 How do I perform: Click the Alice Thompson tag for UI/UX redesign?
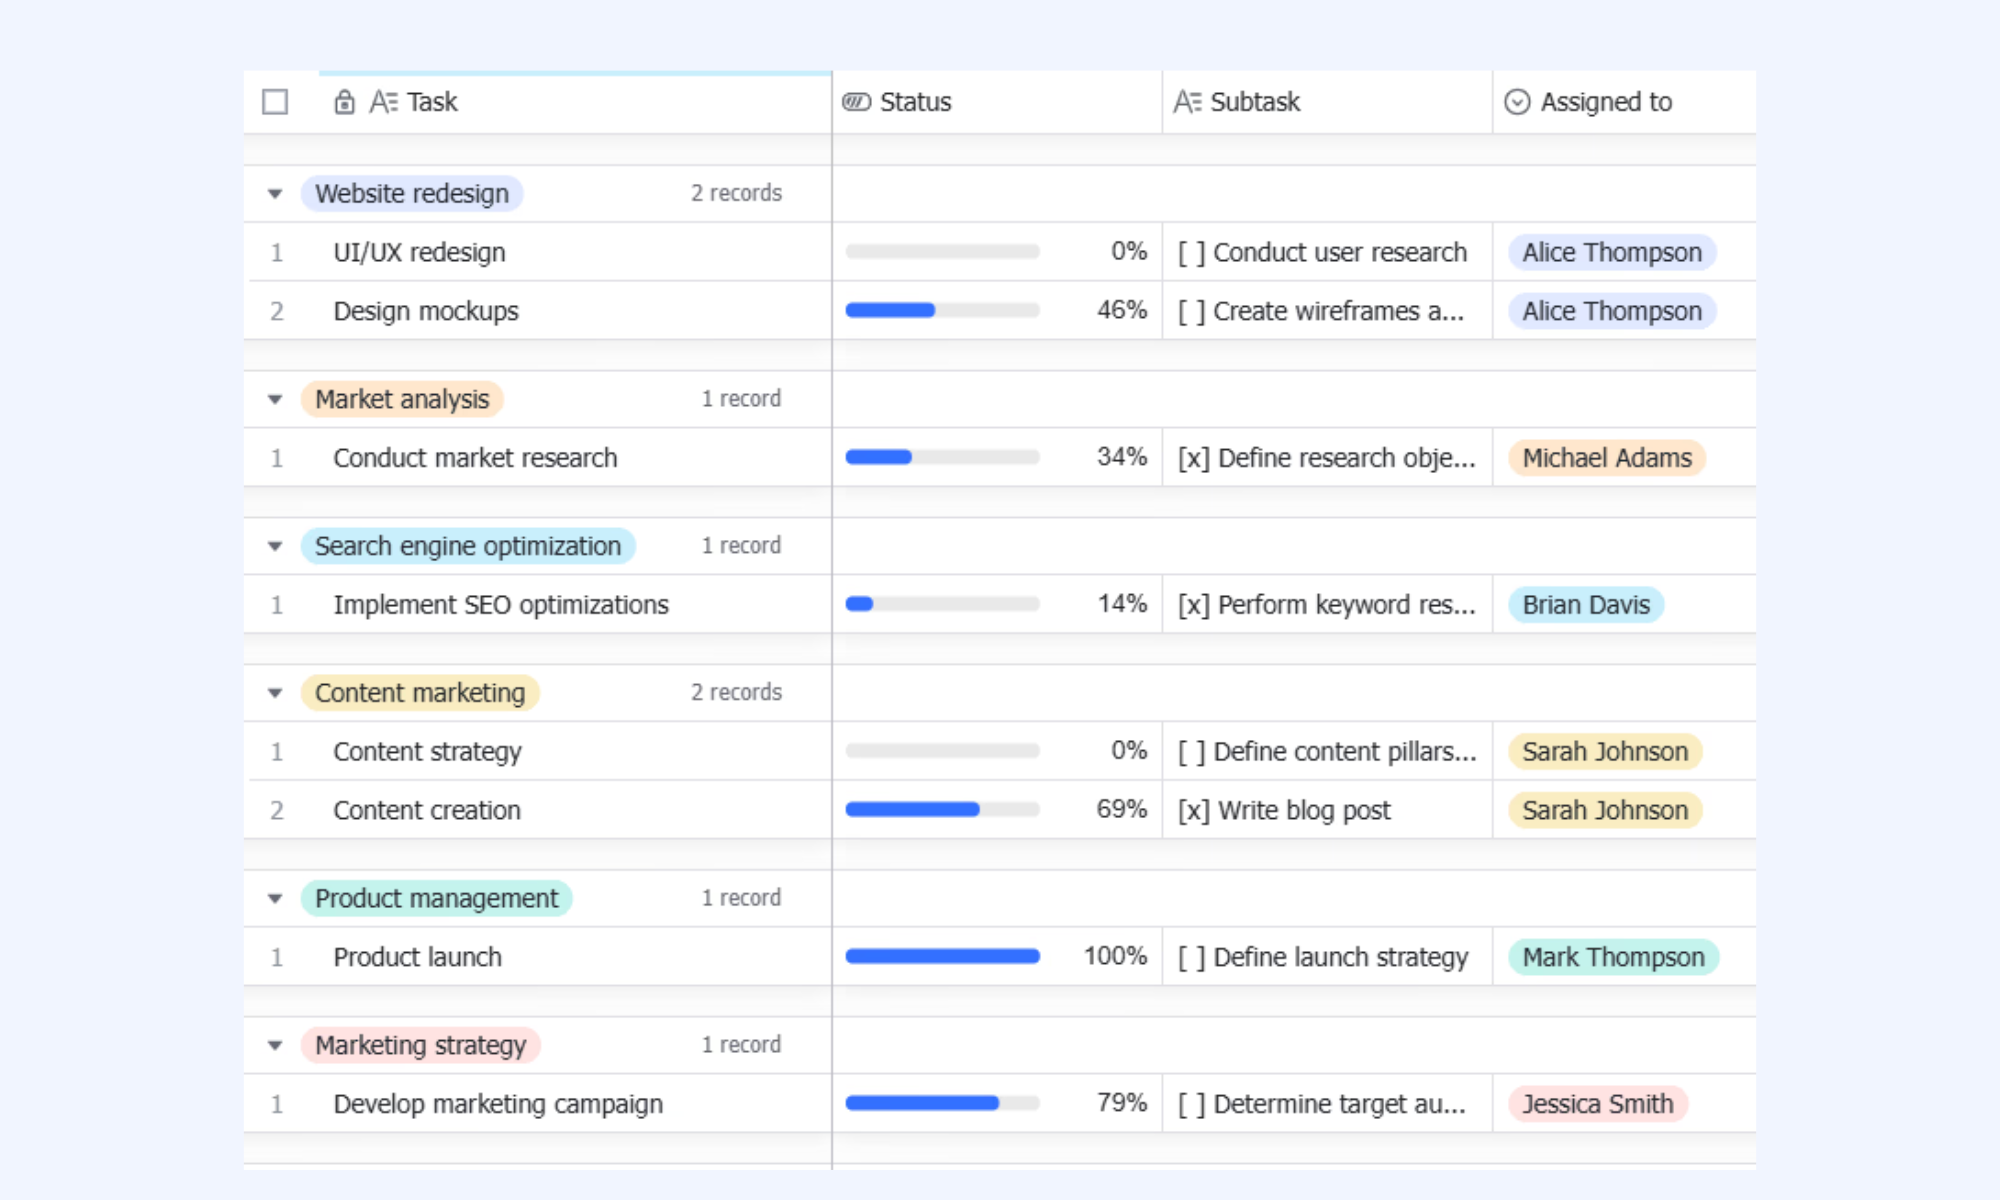coord(1612,252)
